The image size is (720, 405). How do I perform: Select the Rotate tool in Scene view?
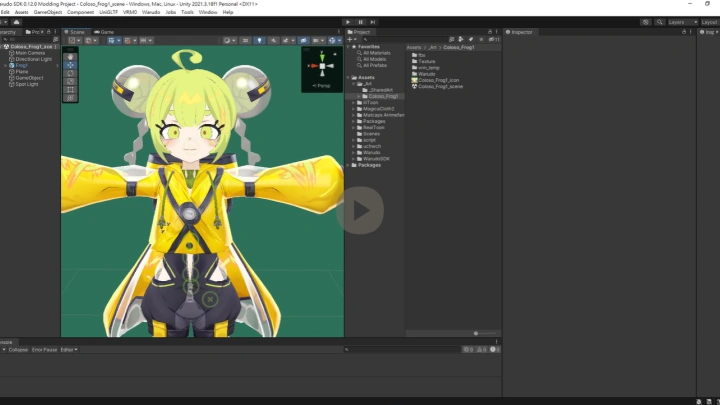(x=70, y=73)
